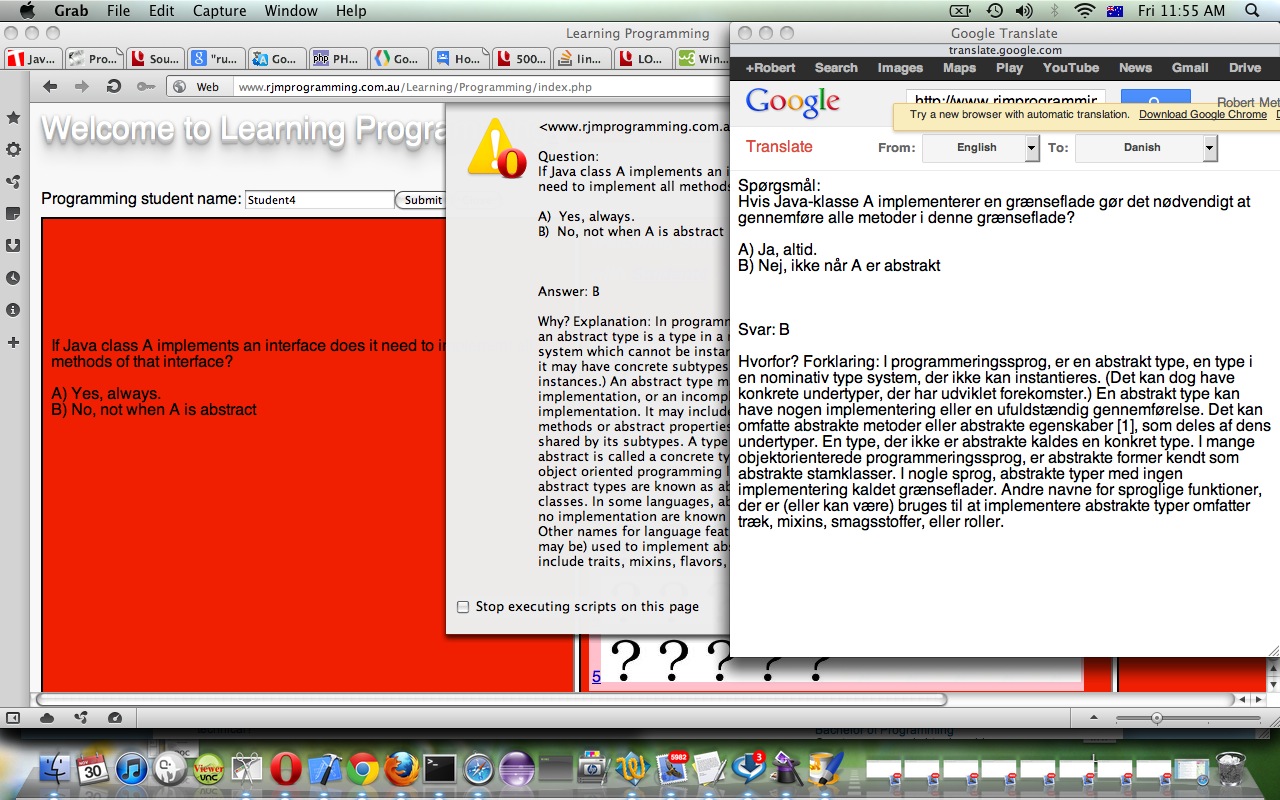This screenshot has height=800, width=1280.
Task: Click Gmail in Google top bar
Action: (1190, 68)
